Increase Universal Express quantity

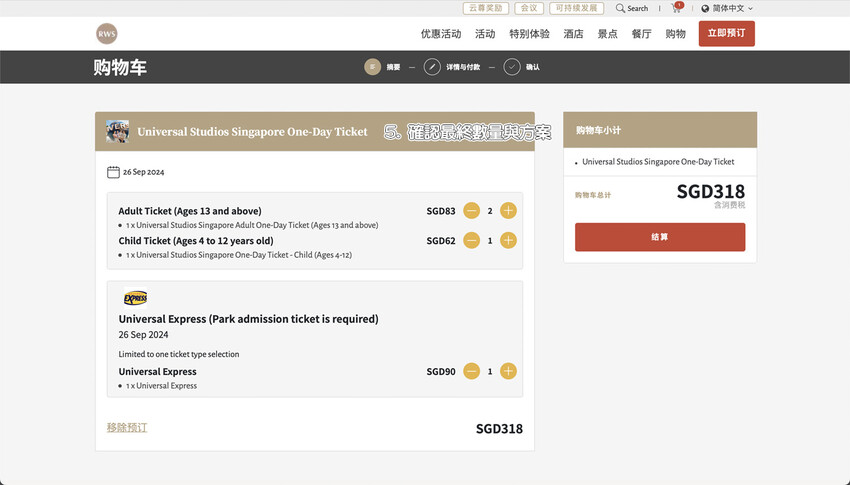508,371
